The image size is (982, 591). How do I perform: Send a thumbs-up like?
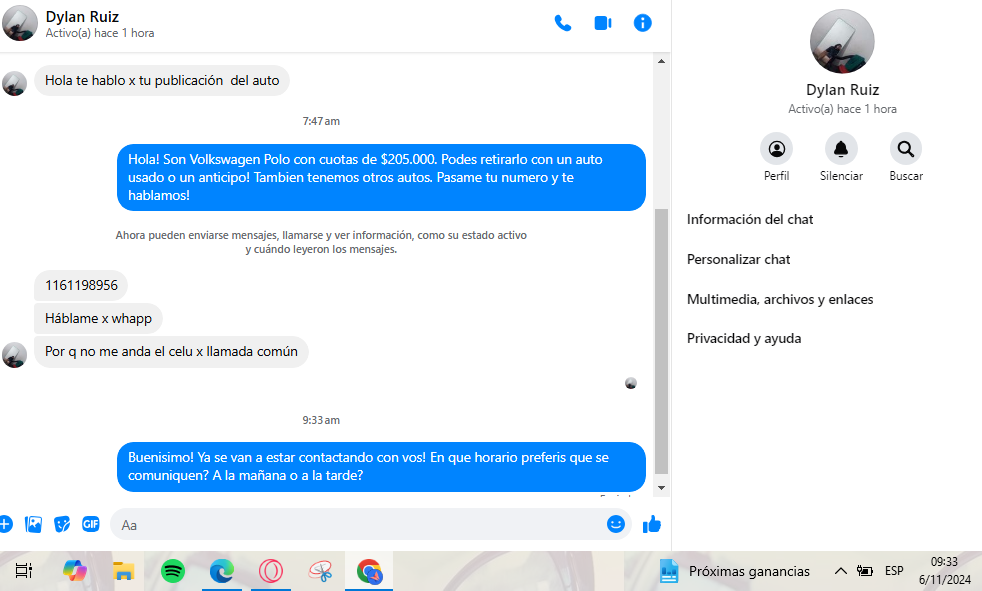click(x=652, y=524)
